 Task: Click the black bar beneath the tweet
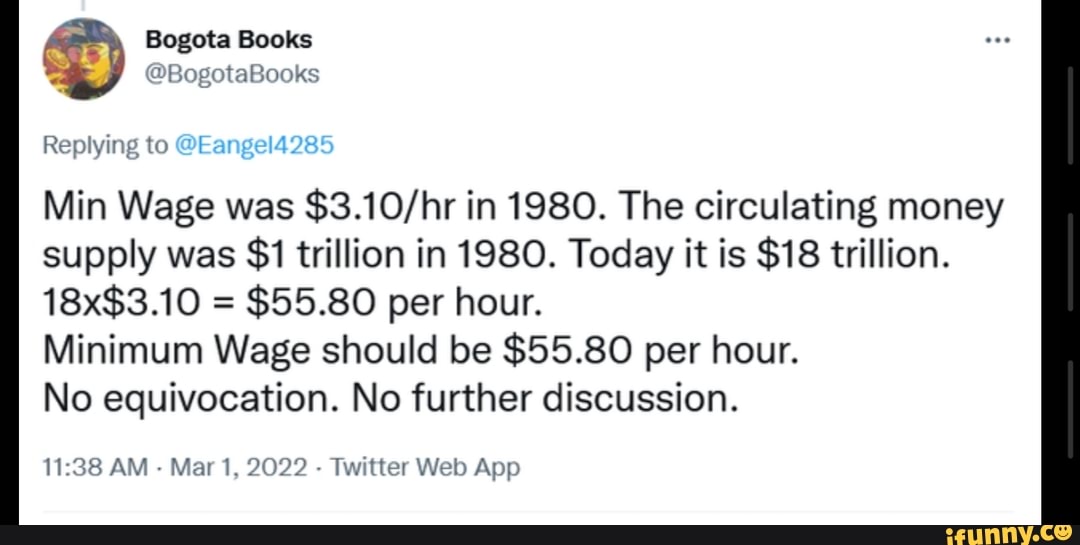(x=500, y=534)
